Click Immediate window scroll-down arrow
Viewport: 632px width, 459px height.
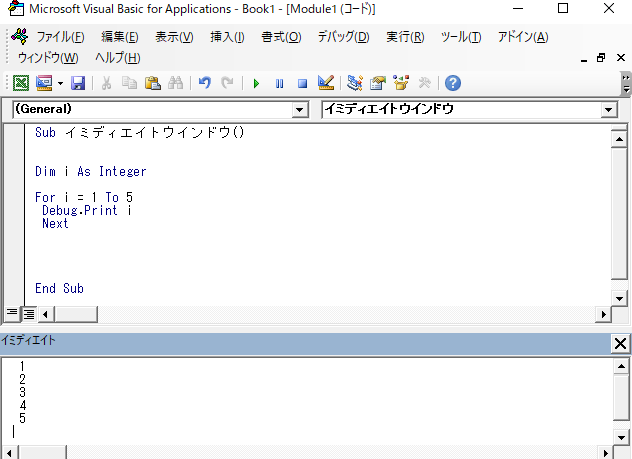click(x=621, y=438)
